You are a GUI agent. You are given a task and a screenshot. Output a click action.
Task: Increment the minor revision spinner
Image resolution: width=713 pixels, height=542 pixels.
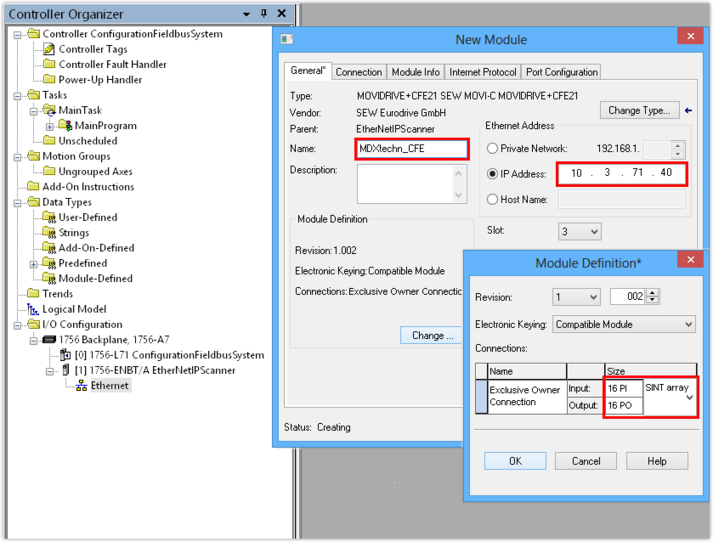tap(653, 293)
